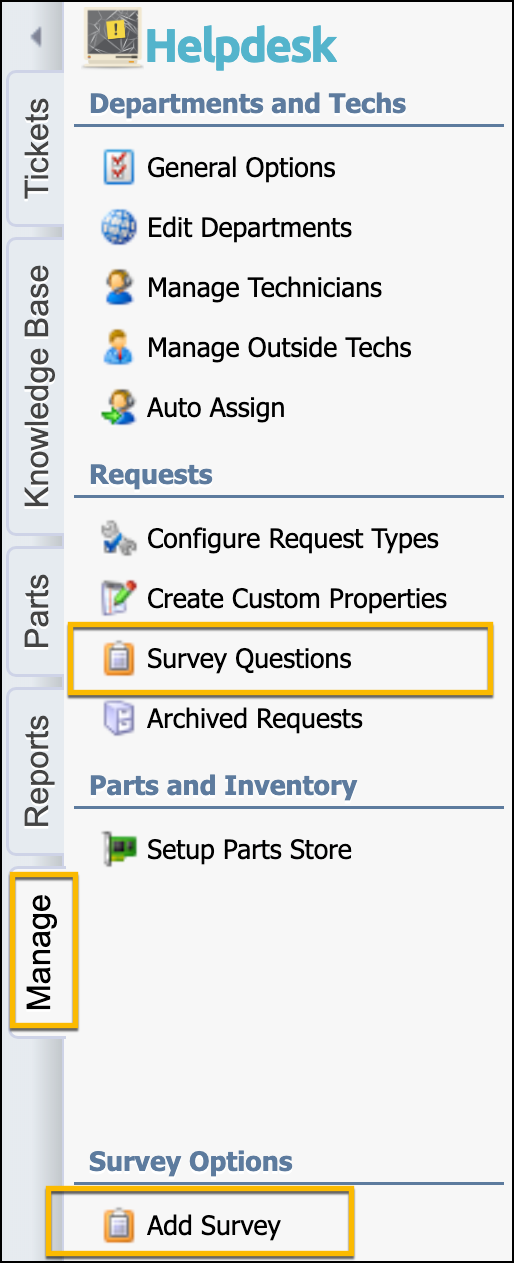Click the Setup Parts Store card icon

coord(119,849)
